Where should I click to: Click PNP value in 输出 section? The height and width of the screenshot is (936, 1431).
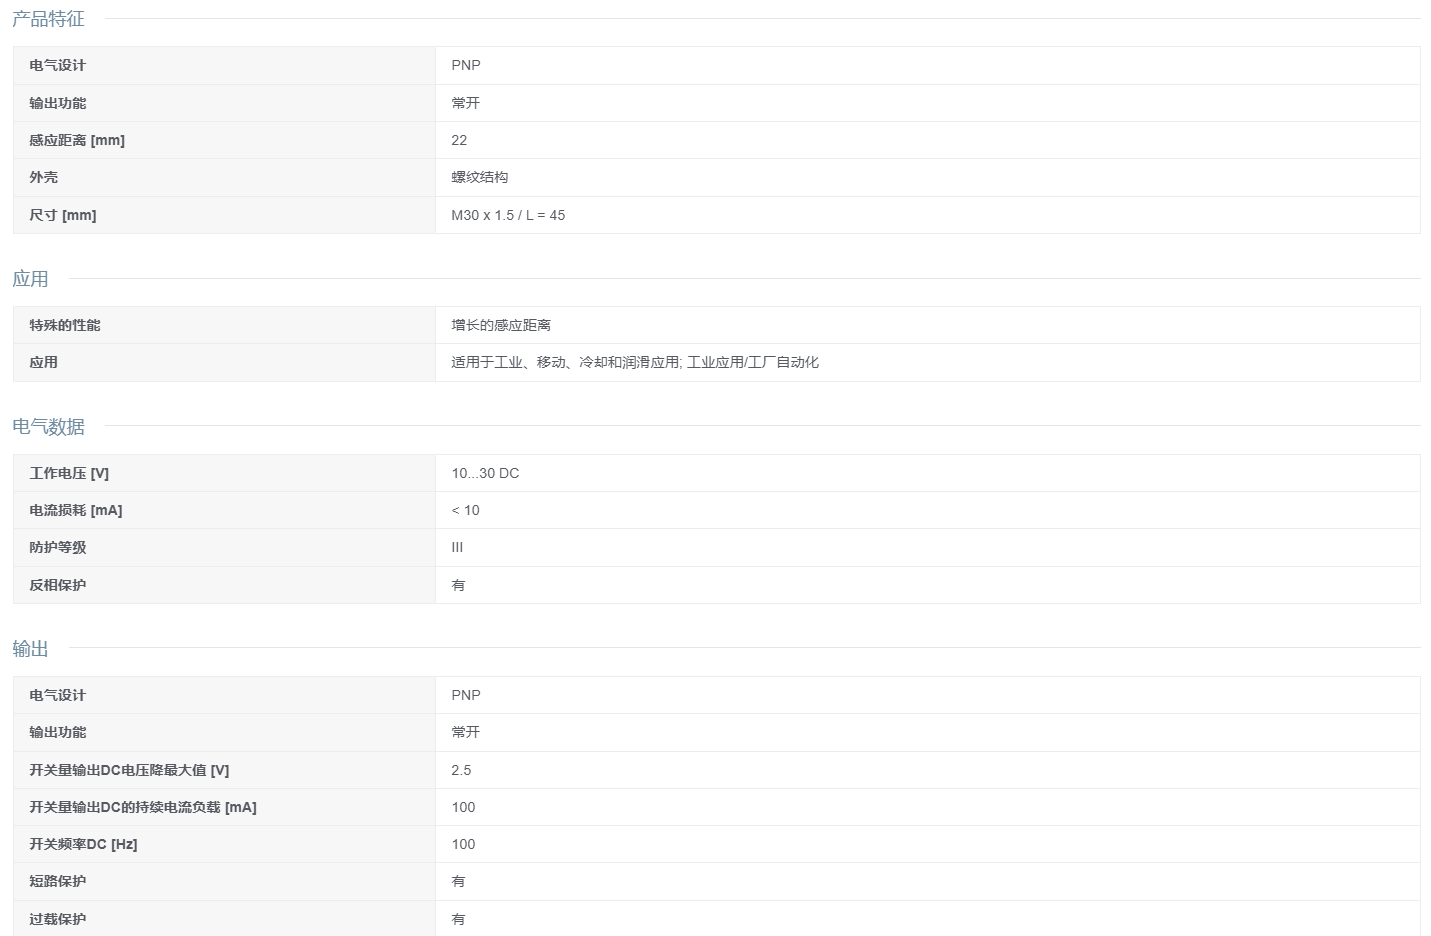click(x=466, y=695)
